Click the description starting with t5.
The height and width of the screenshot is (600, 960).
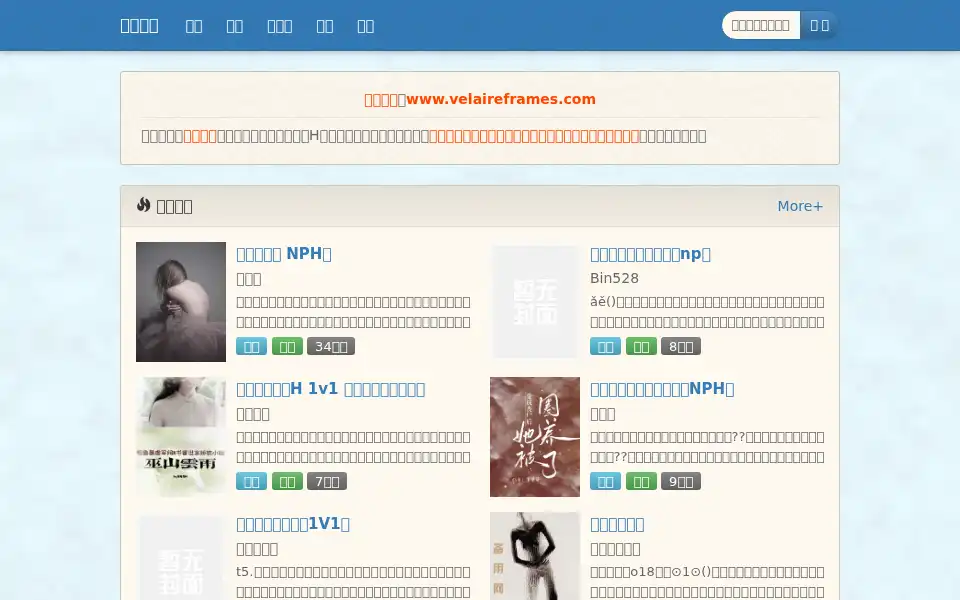(353, 582)
